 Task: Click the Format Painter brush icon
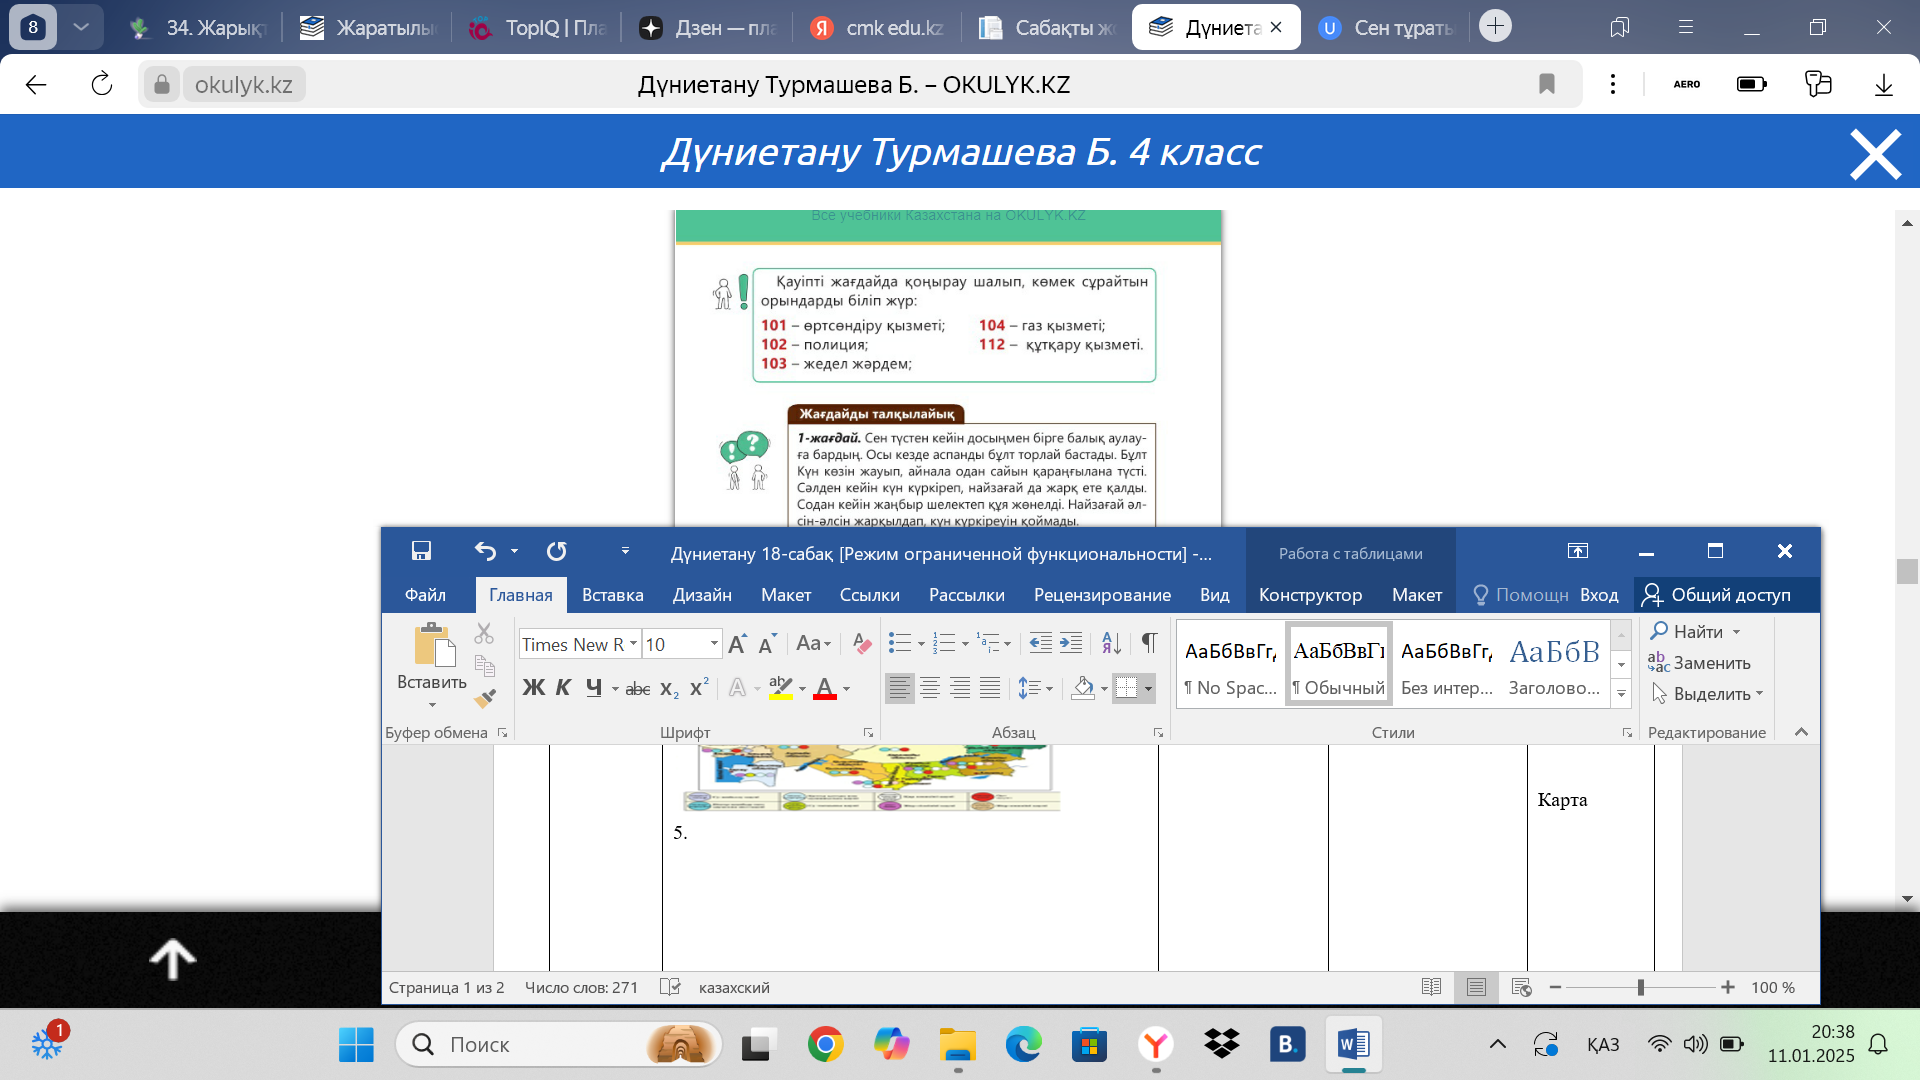[x=485, y=698]
